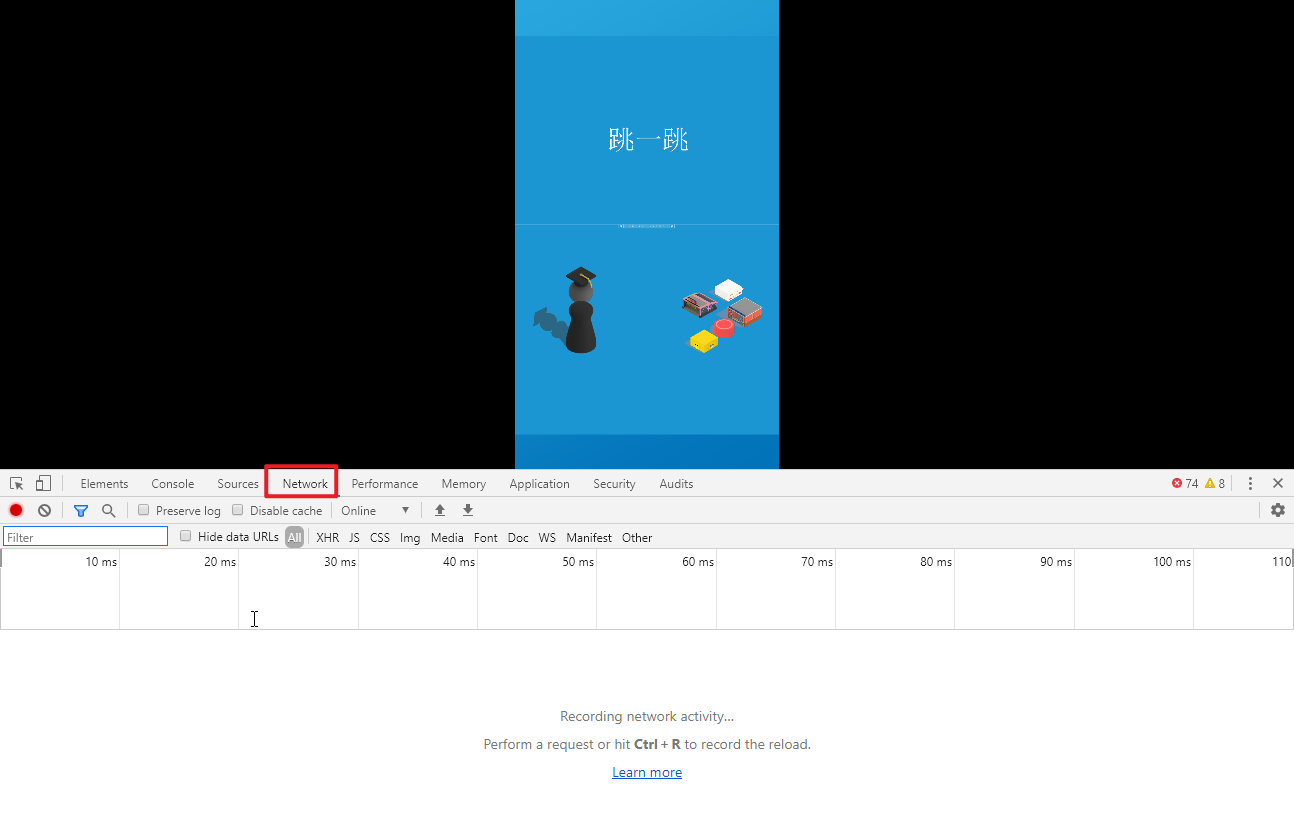Select the All request type filter
The image size is (1294, 825).
[x=294, y=537]
